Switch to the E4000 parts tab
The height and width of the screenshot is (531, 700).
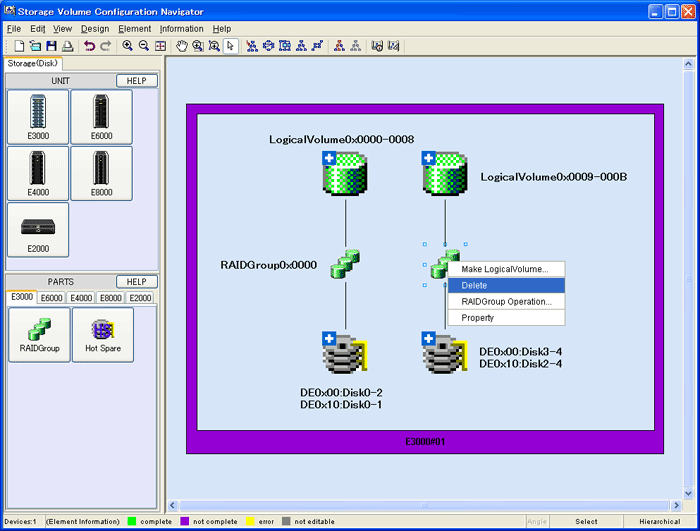[81, 298]
